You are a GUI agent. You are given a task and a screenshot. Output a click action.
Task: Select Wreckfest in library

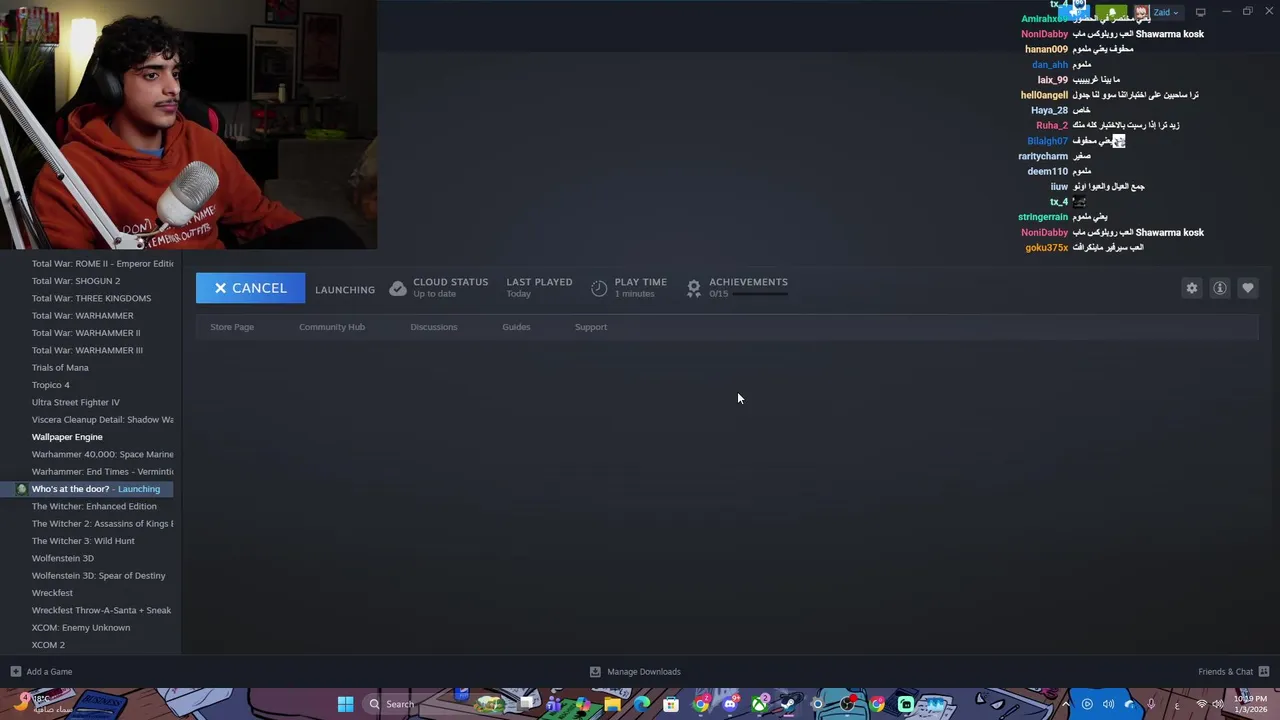coord(52,593)
